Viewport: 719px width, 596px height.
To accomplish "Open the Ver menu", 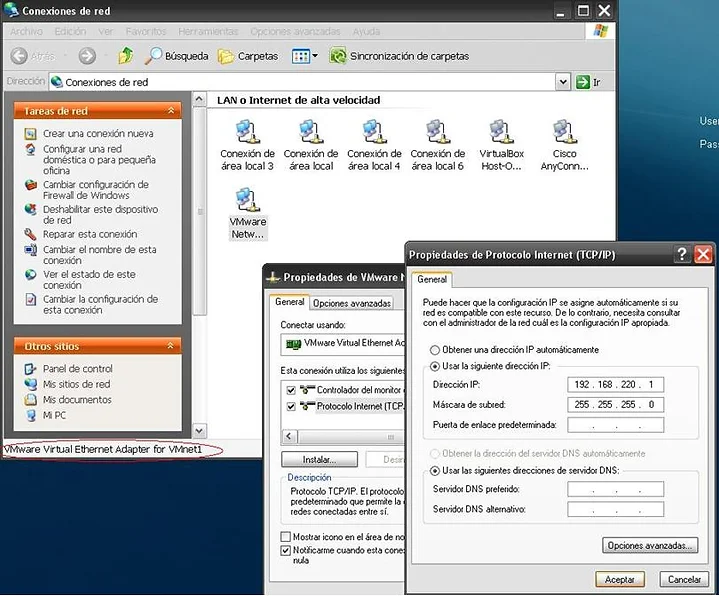I will 105,31.
